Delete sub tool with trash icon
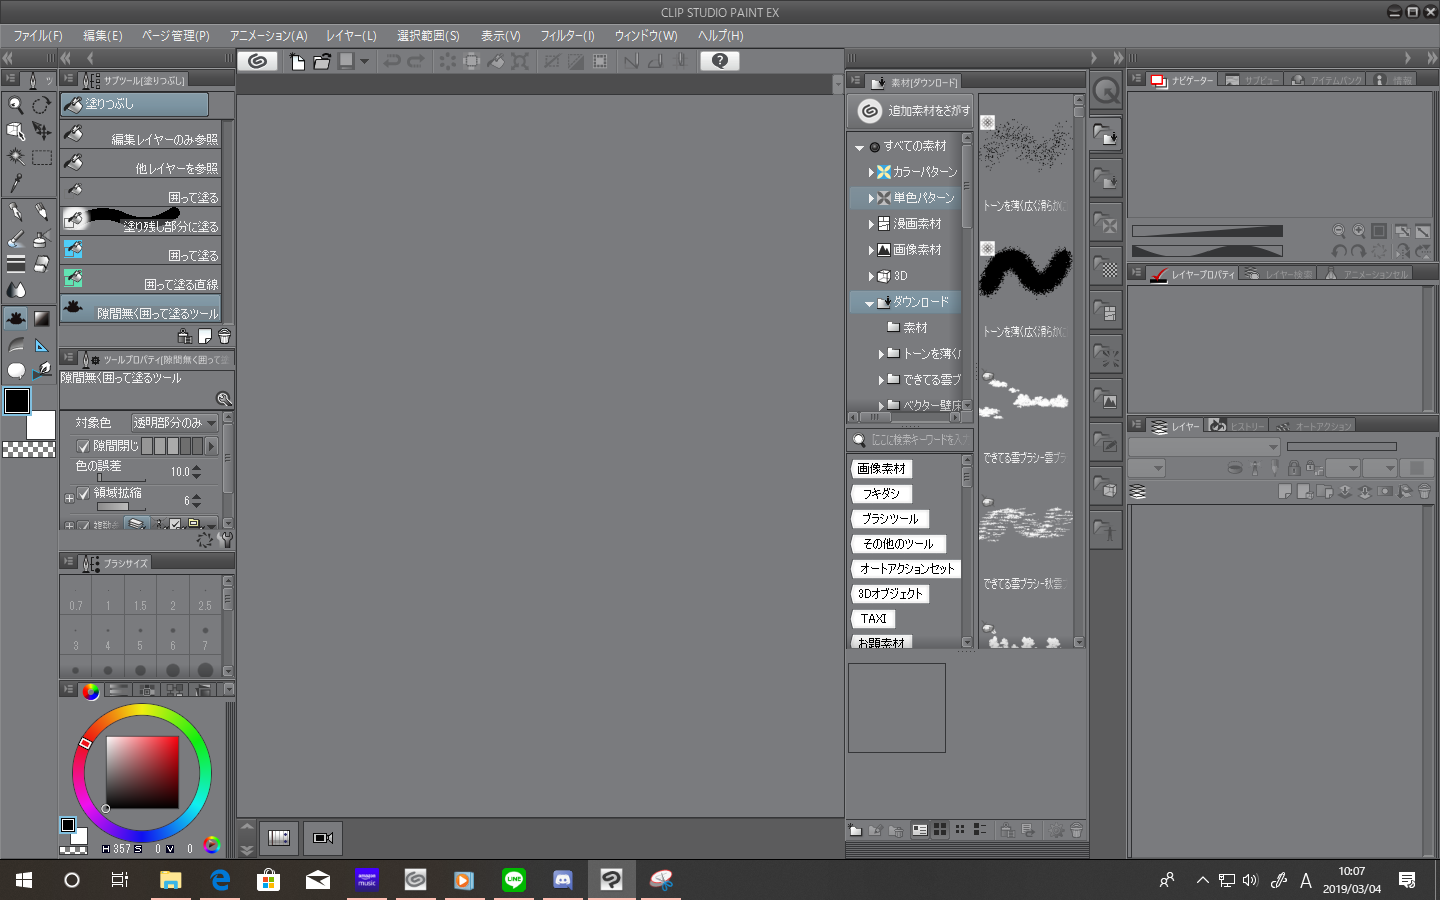 (x=224, y=337)
